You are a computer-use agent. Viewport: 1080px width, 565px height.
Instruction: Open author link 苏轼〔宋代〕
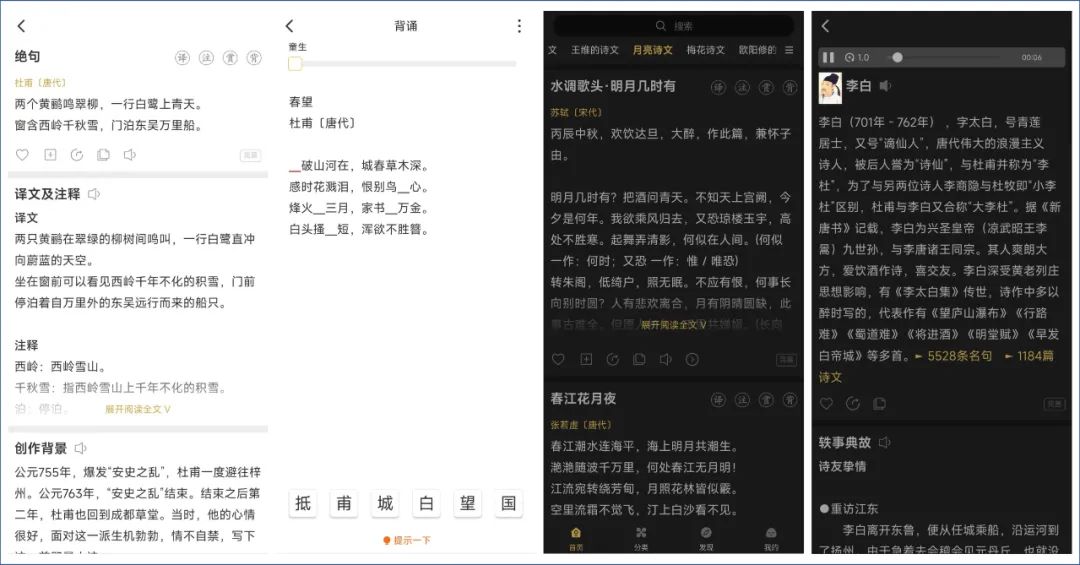pos(576,112)
